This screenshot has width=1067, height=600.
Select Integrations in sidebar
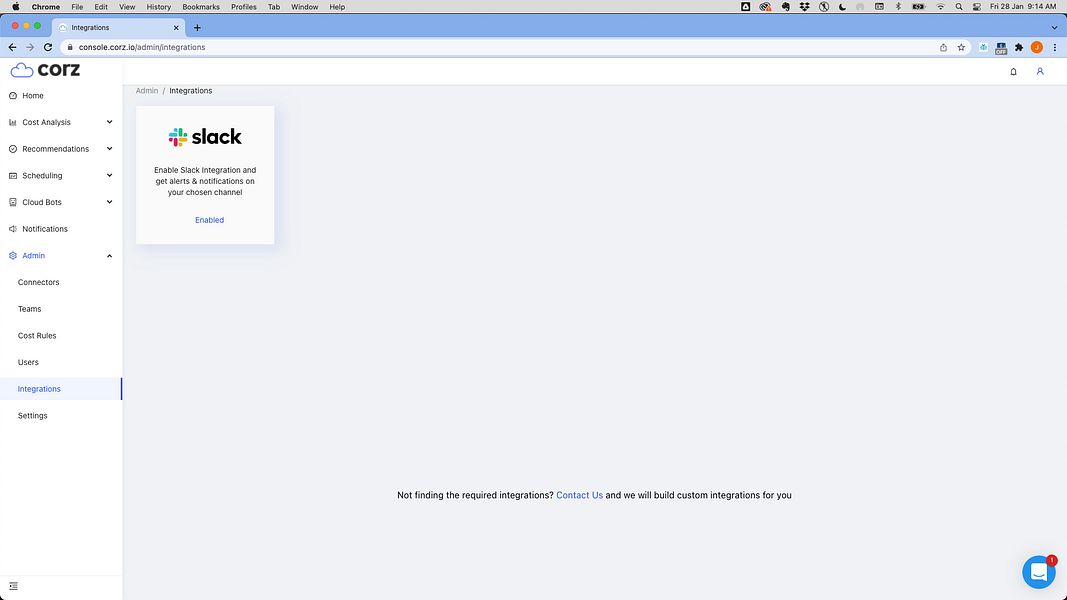(x=61, y=389)
